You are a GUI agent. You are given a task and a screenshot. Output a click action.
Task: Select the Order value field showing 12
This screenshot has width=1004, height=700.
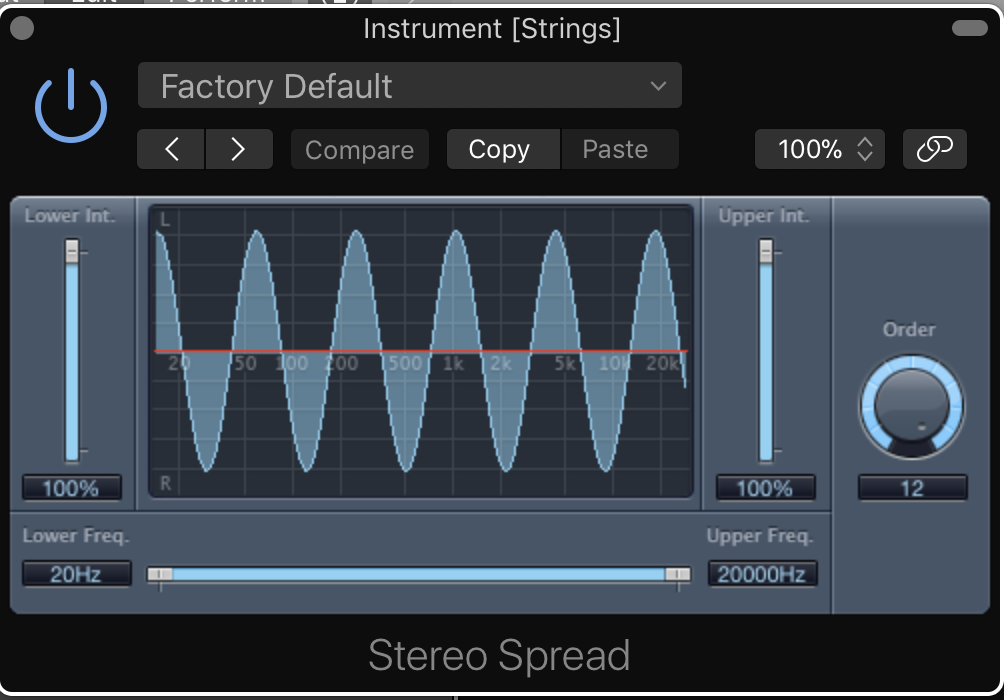click(911, 489)
